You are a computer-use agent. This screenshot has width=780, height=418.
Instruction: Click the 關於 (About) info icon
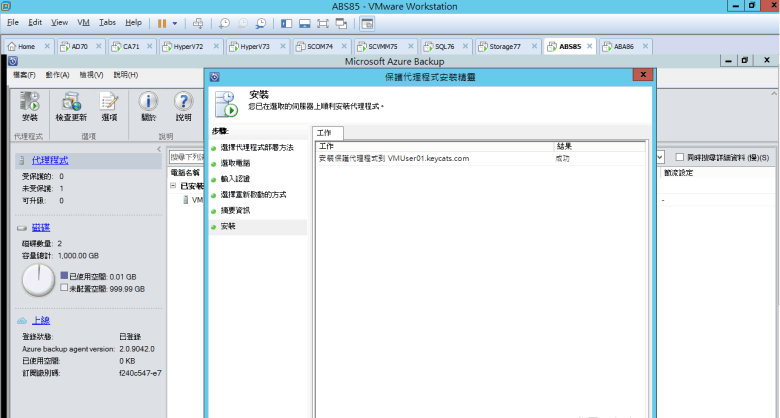148,106
